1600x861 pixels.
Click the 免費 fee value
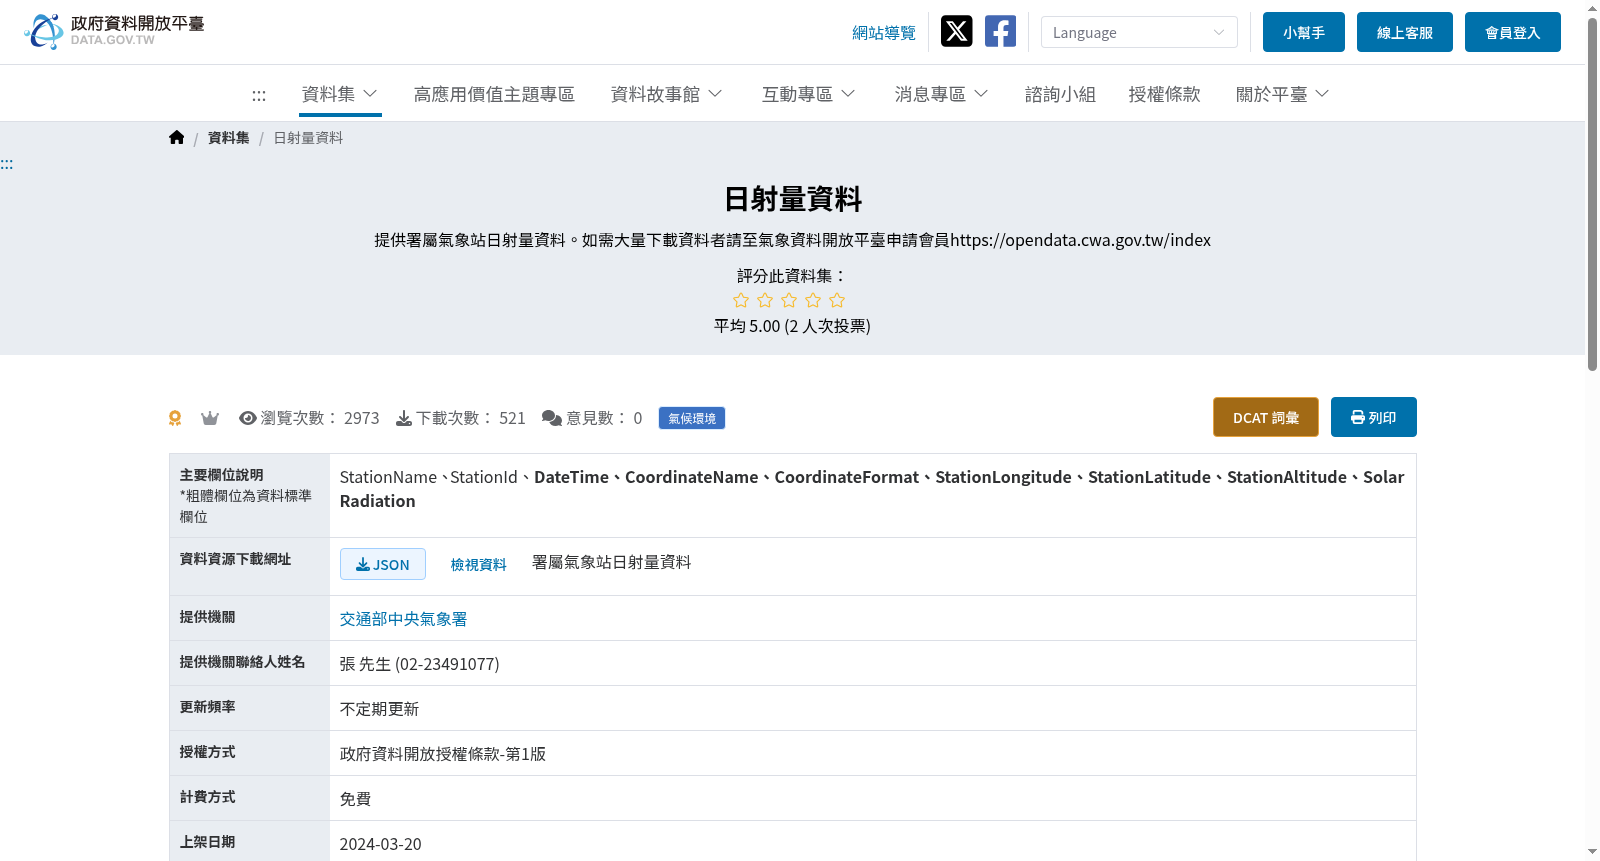pos(355,799)
